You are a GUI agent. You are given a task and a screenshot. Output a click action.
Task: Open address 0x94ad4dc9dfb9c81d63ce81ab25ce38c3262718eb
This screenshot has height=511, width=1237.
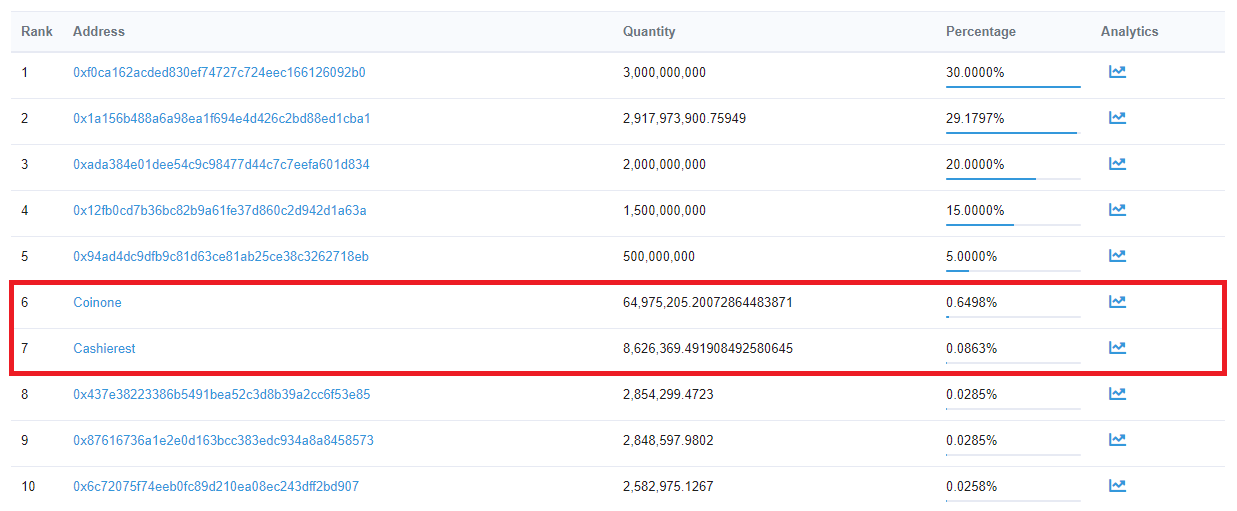pyautogui.click(x=221, y=257)
